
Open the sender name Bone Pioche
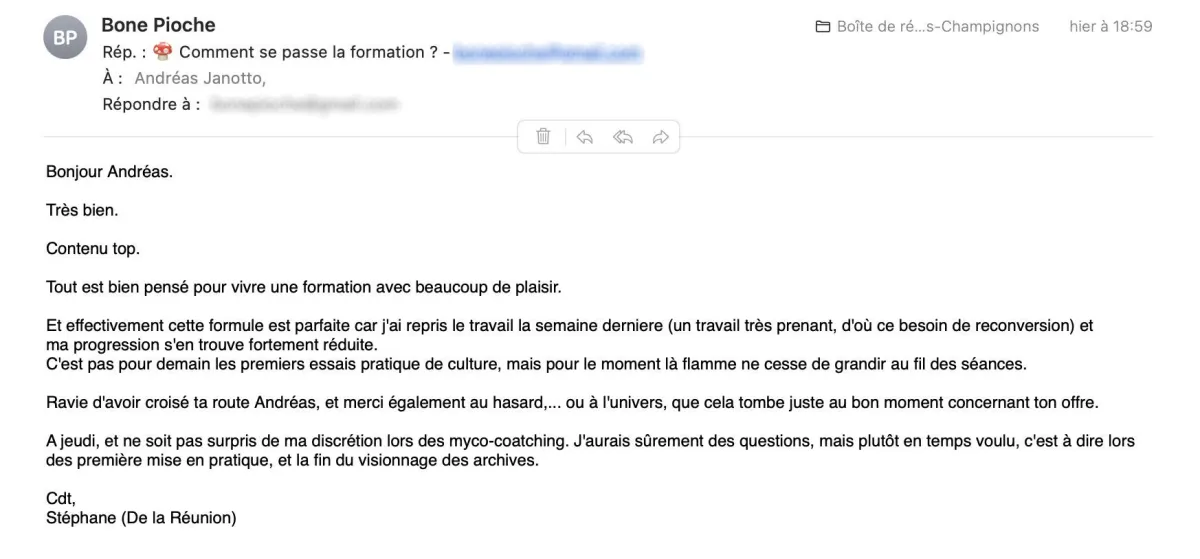click(x=158, y=25)
